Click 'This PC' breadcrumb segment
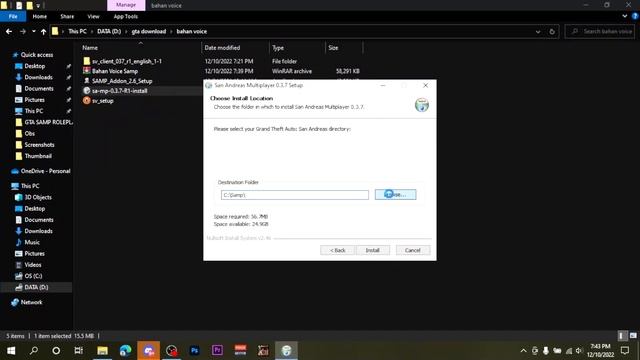640x360 pixels. tap(77, 31)
